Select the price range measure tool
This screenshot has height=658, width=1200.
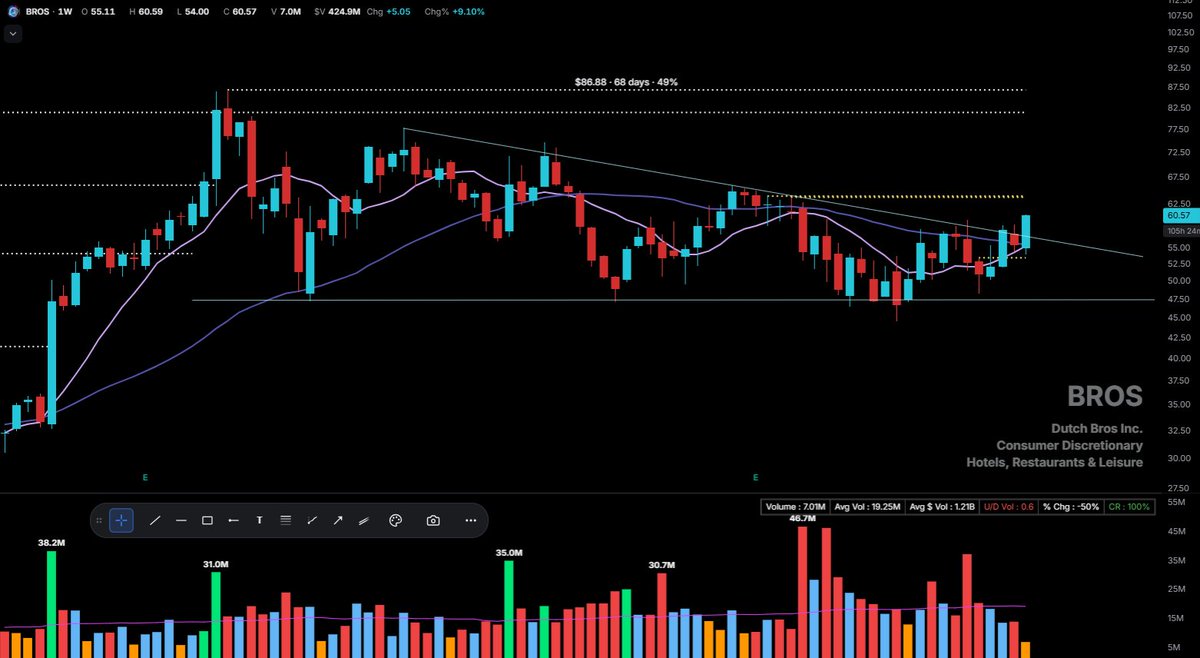(312, 520)
